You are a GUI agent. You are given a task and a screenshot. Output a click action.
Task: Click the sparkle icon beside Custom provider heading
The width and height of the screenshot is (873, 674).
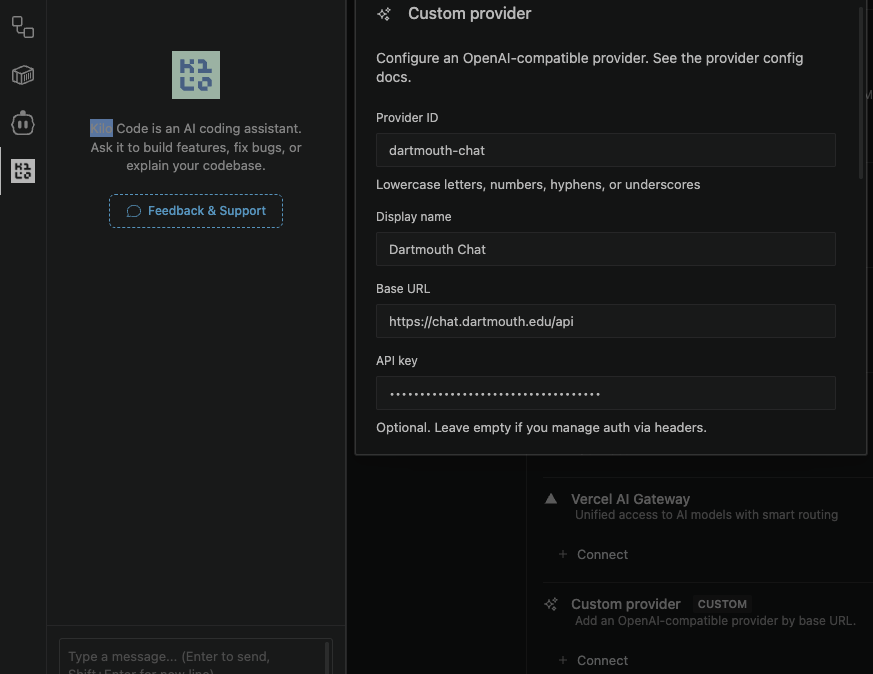tap(384, 14)
